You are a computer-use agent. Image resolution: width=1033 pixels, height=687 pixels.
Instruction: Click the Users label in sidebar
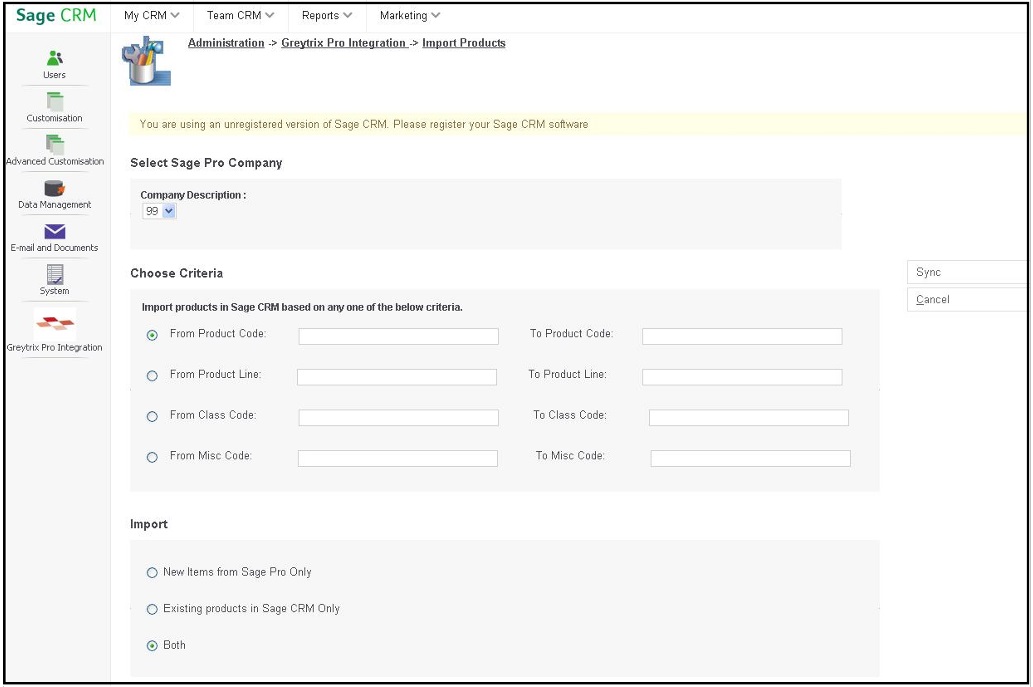(x=55, y=75)
